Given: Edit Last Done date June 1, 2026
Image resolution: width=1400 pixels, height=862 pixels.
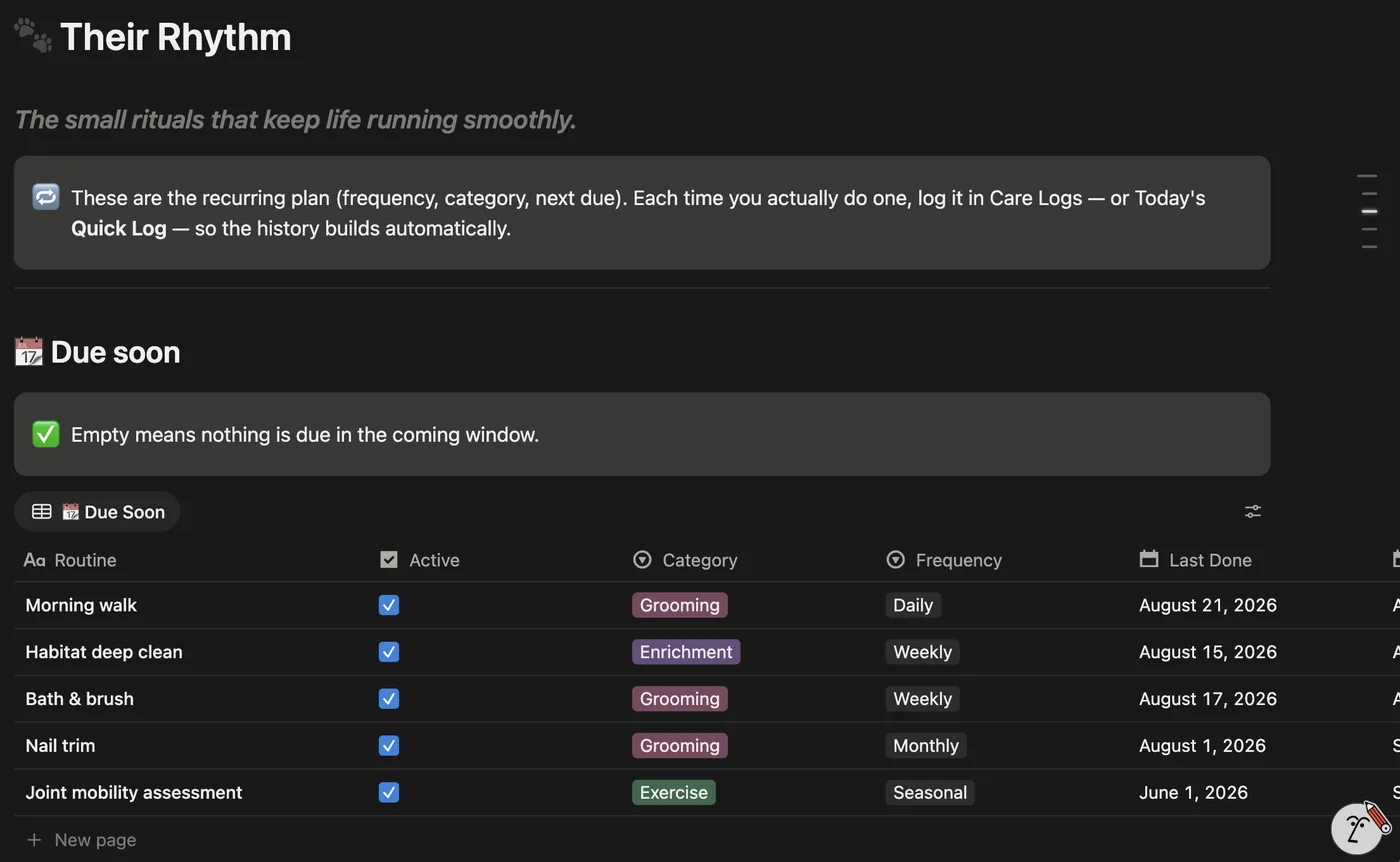Looking at the screenshot, I should coord(1193,793).
